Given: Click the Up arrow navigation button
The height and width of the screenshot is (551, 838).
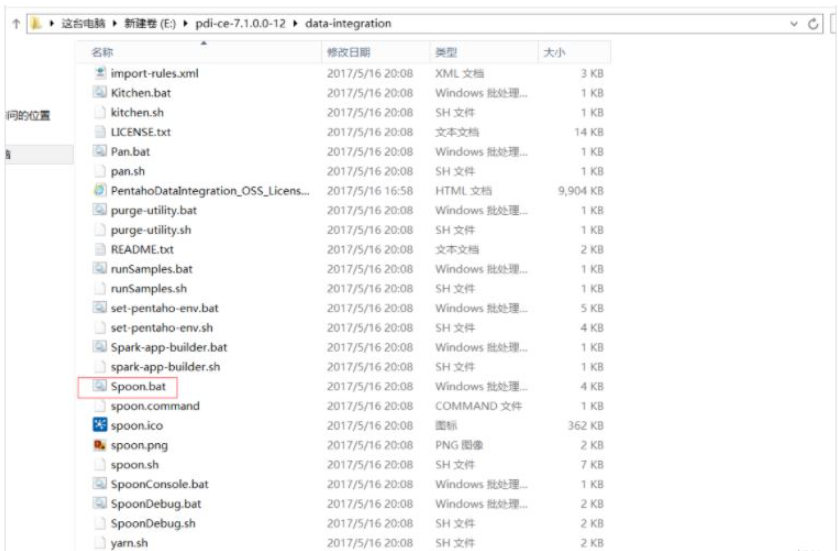Looking at the screenshot, I should click(x=16, y=24).
